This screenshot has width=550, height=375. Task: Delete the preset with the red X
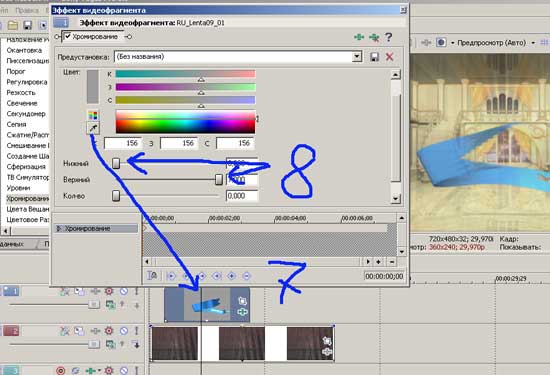[389, 57]
